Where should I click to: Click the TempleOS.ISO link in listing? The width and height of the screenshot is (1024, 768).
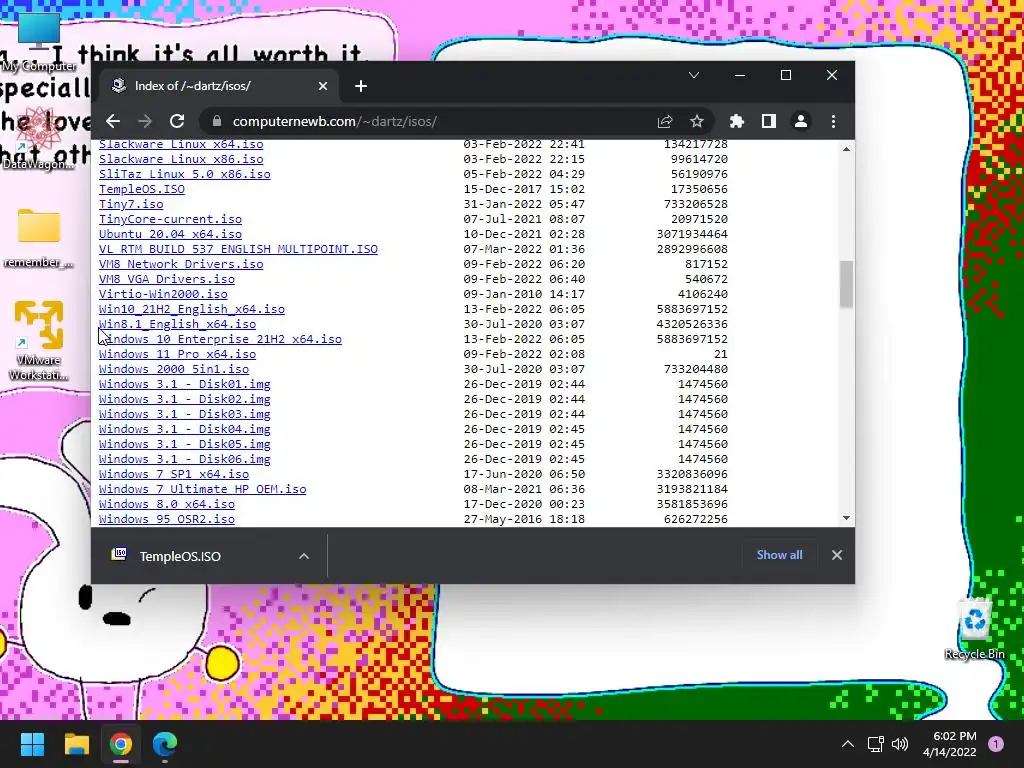[142, 189]
